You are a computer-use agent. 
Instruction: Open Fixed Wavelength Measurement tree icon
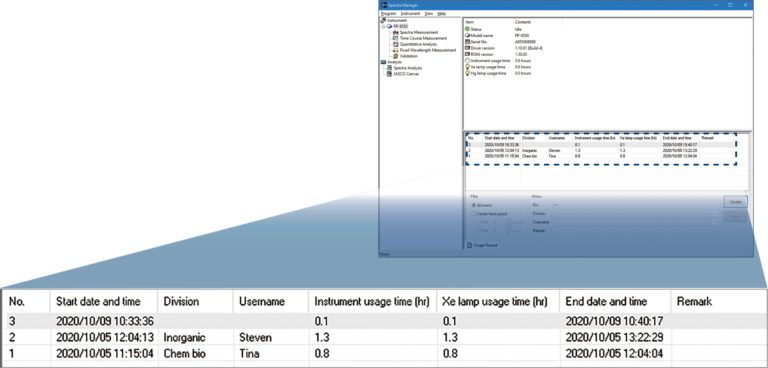click(x=396, y=50)
